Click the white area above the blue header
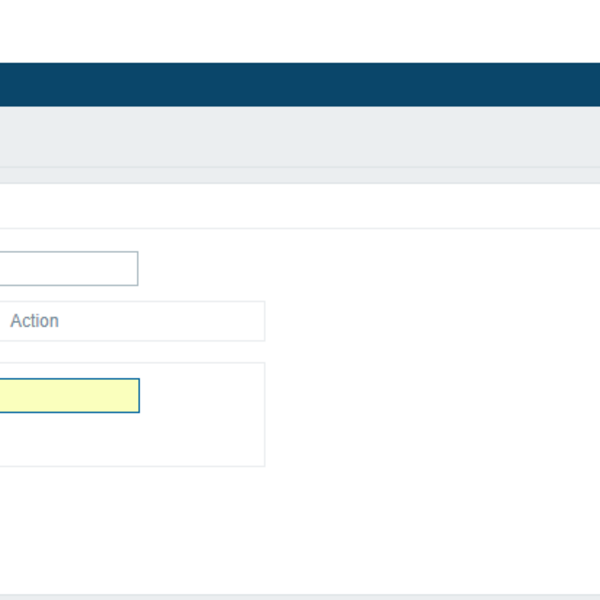Screen dimensions: 600x600 coord(300,30)
